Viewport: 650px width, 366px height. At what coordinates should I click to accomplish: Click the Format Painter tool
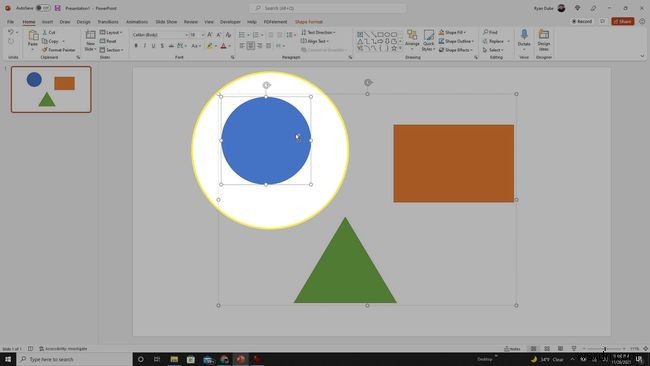pos(59,50)
